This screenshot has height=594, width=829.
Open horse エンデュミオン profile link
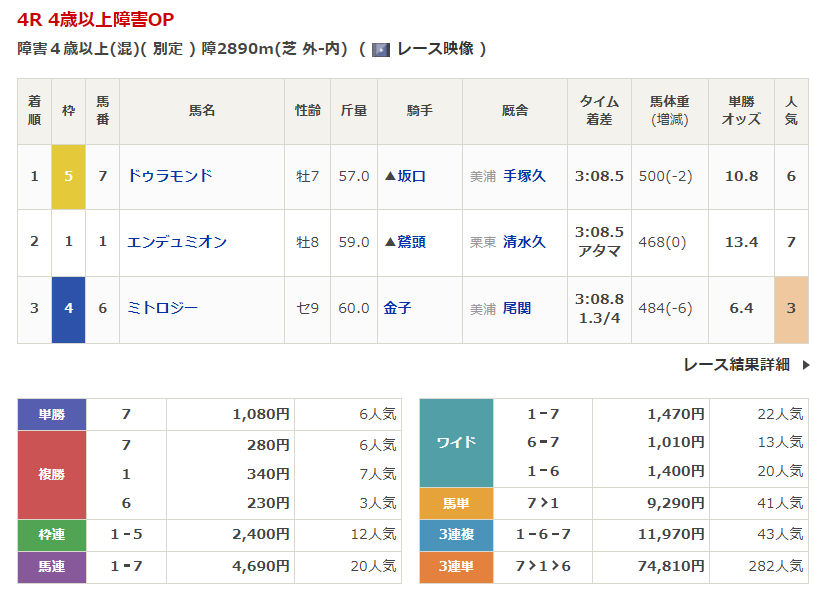pos(177,242)
